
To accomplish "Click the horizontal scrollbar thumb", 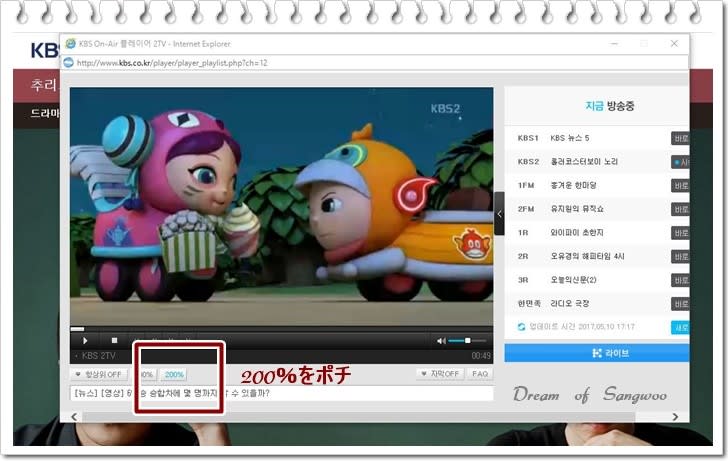I will coord(358,417).
